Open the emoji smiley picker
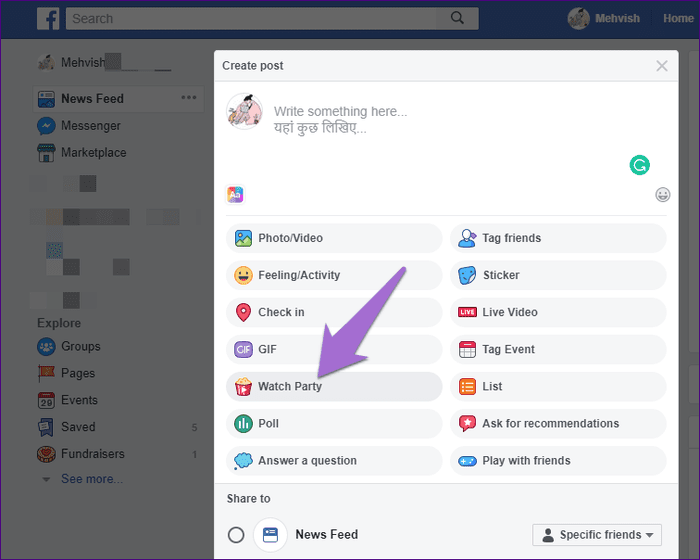Viewport: 700px width, 560px height. [x=662, y=195]
